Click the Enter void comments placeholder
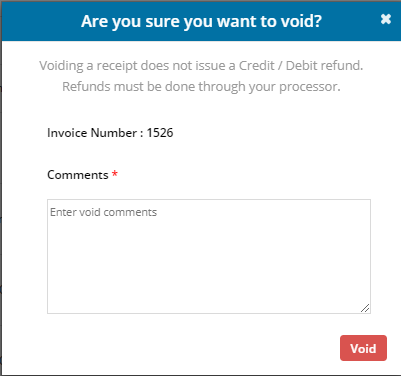Viewport: 401px width, 376px height. pos(103,212)
